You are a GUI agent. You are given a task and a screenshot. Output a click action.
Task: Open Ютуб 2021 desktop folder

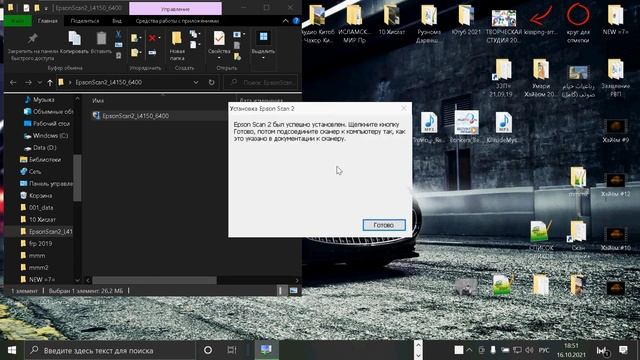coord(466,20)
